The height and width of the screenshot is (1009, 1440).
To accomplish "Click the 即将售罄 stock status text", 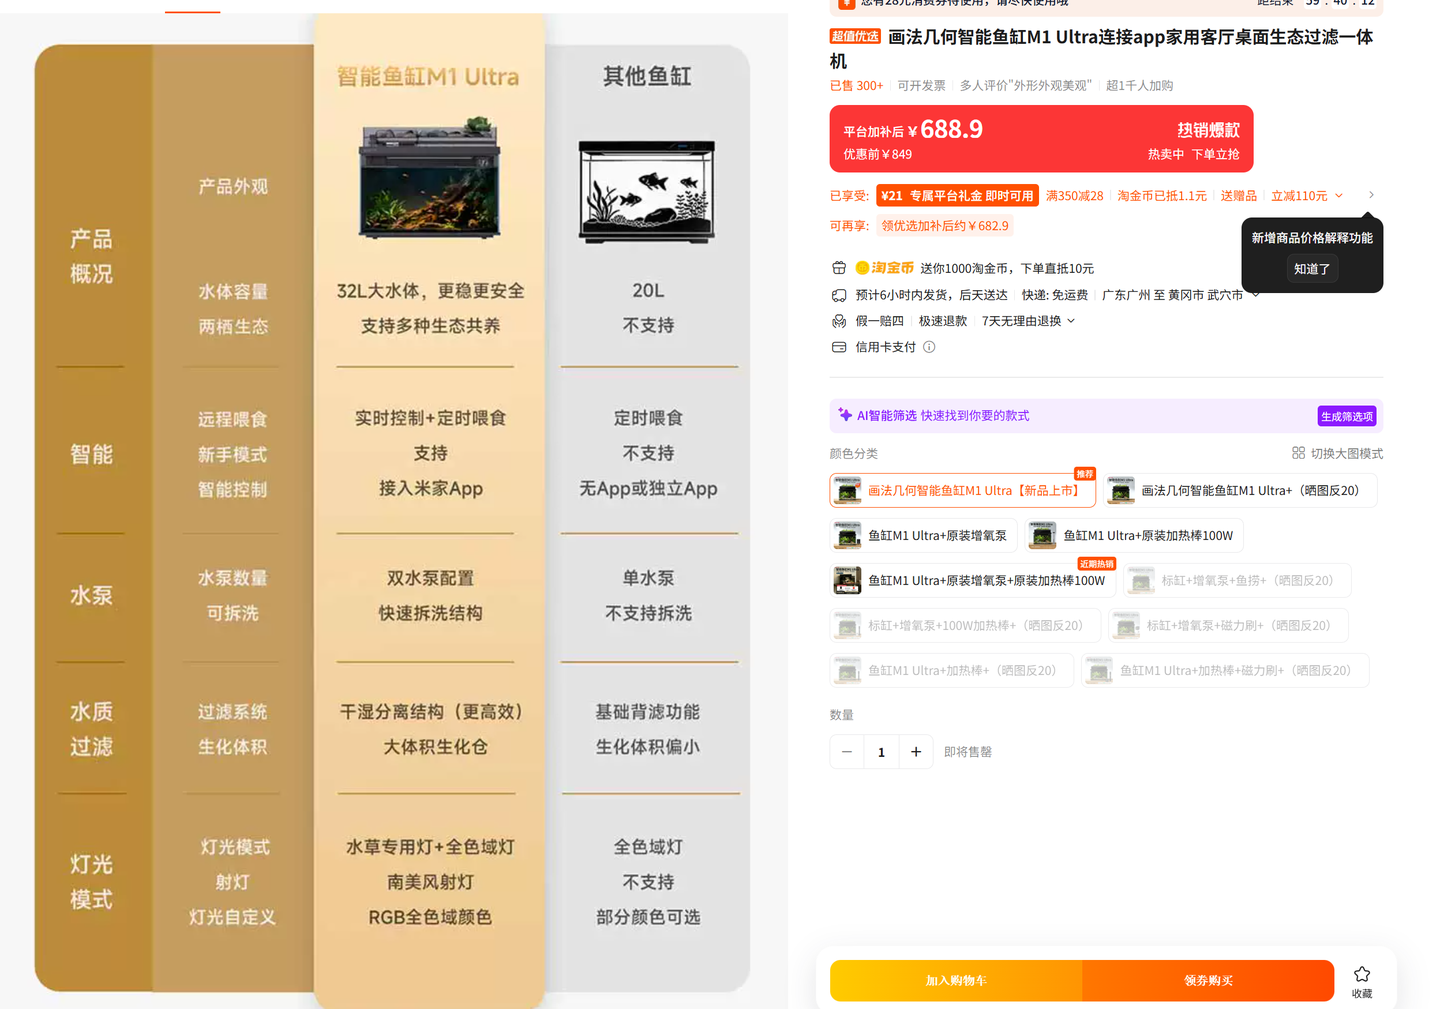I will pyautogui.click(x=968, y=752).
